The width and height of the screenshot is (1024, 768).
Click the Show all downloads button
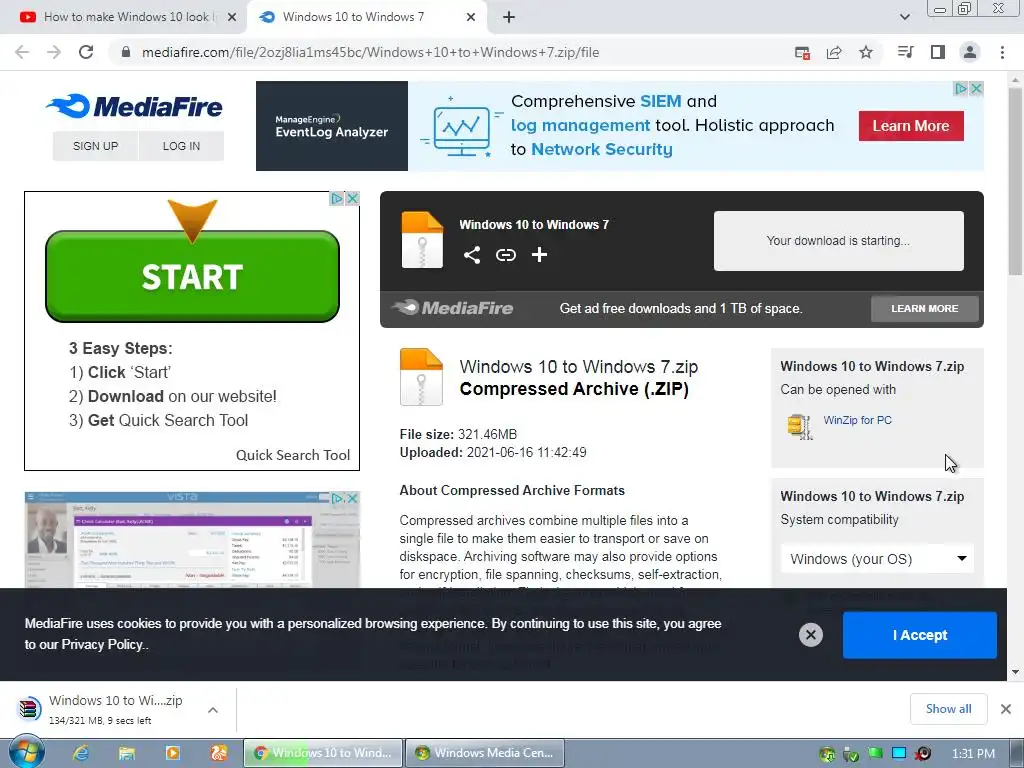pos(948,709)
